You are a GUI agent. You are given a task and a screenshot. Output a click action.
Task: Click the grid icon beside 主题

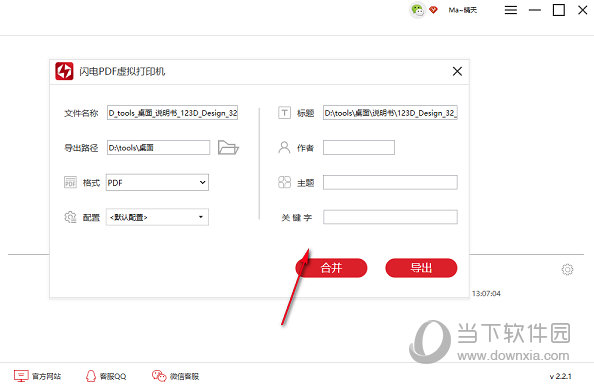click(x=284, y=182)
